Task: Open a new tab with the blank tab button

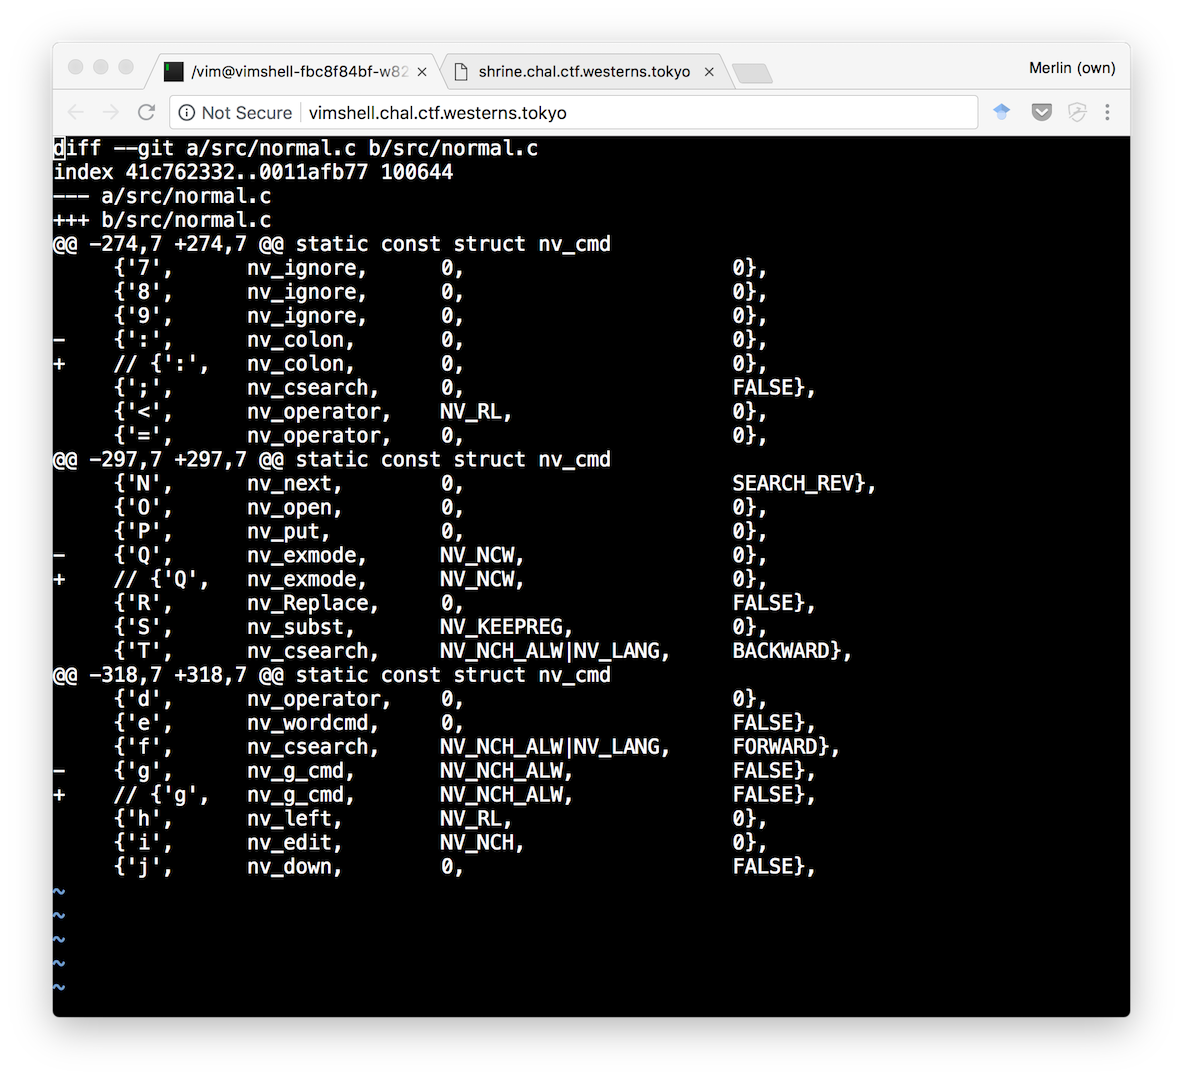Action: click(x=751, y=73)
